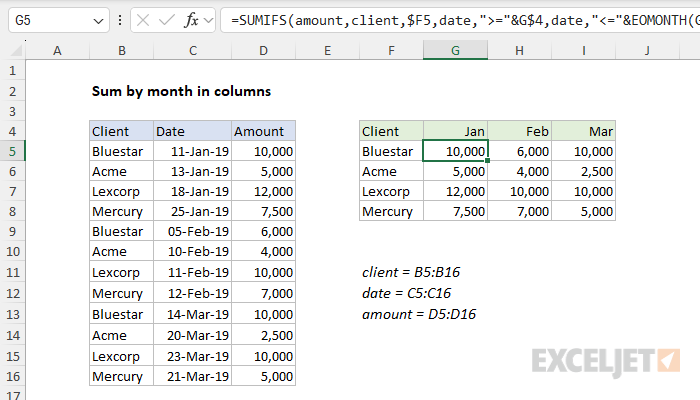Click into the SUMIFS formula bar text
This screenshot has height=400, width=700.
click(461, 20)
